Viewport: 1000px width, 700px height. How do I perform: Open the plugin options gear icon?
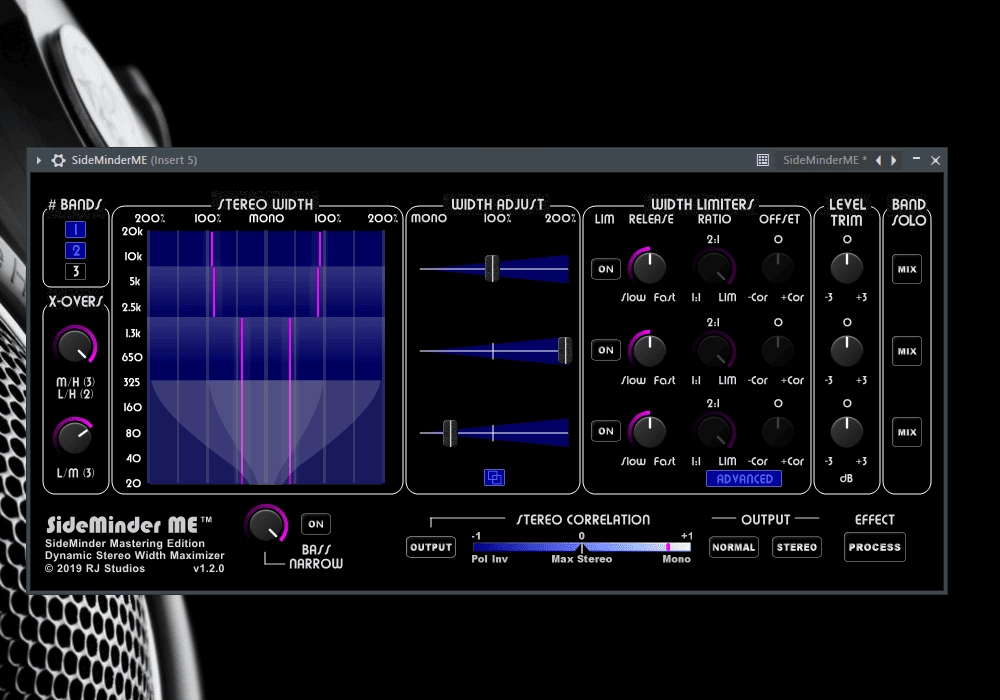pos(59,160)
